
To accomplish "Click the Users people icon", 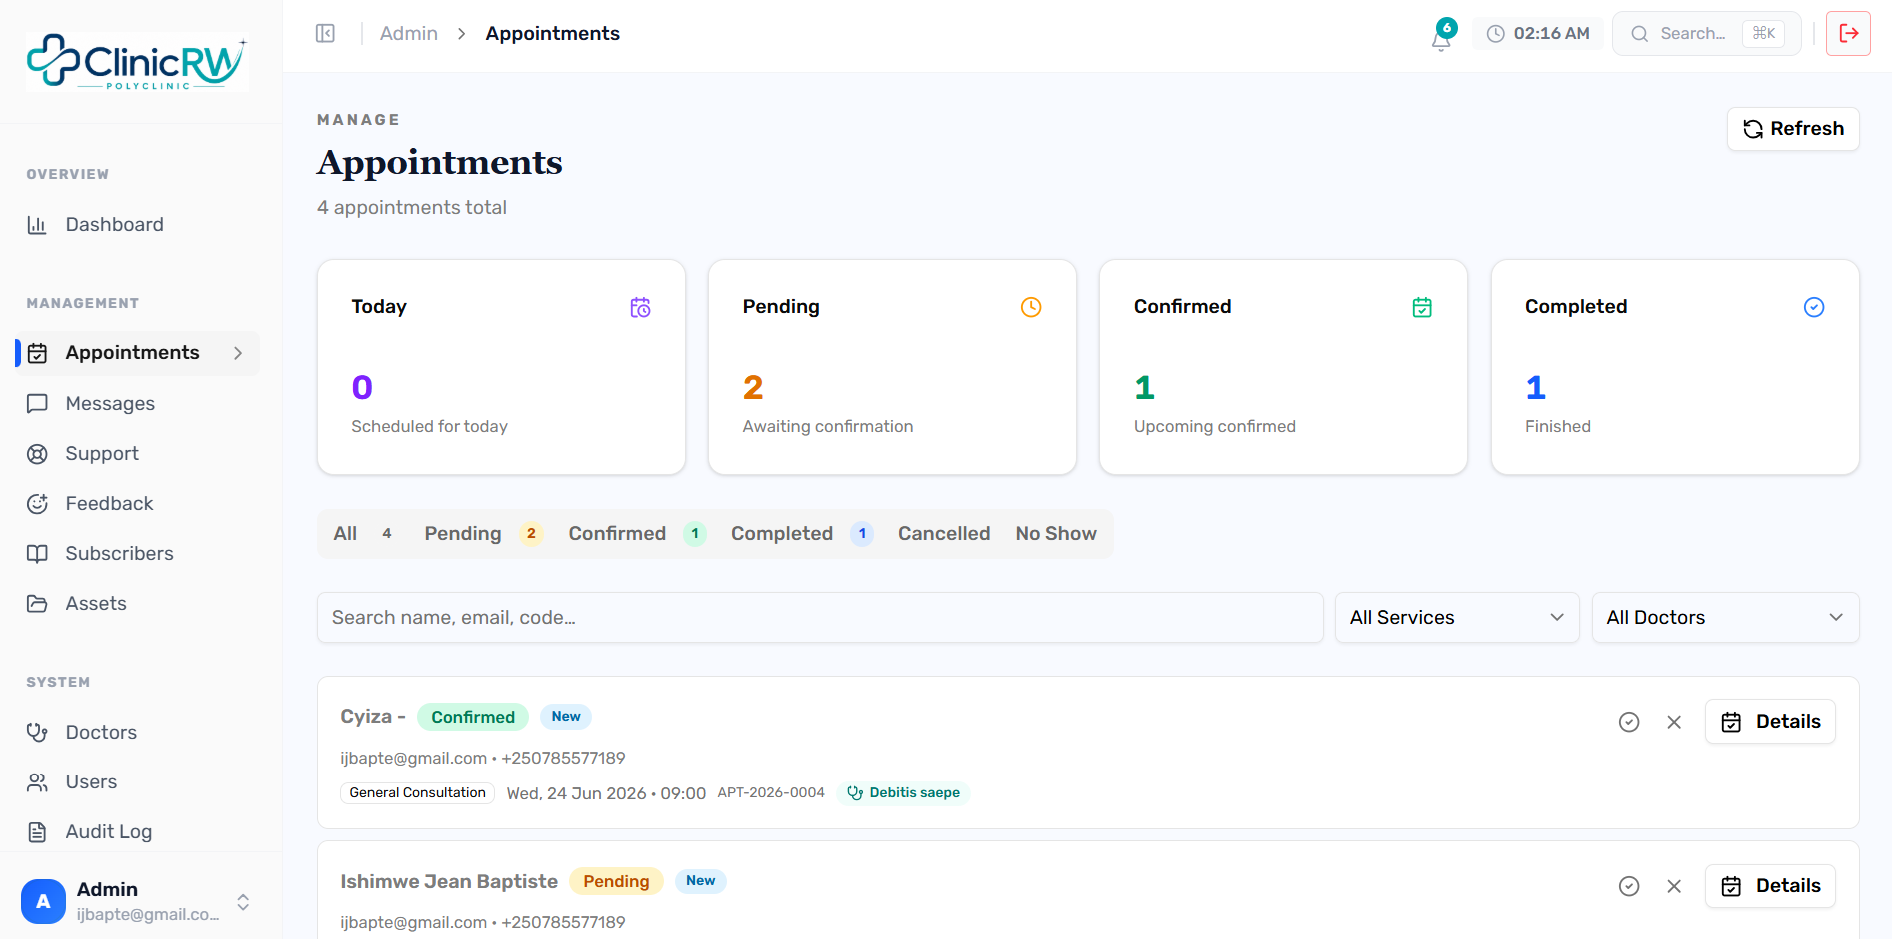I will tap(37, 782).
